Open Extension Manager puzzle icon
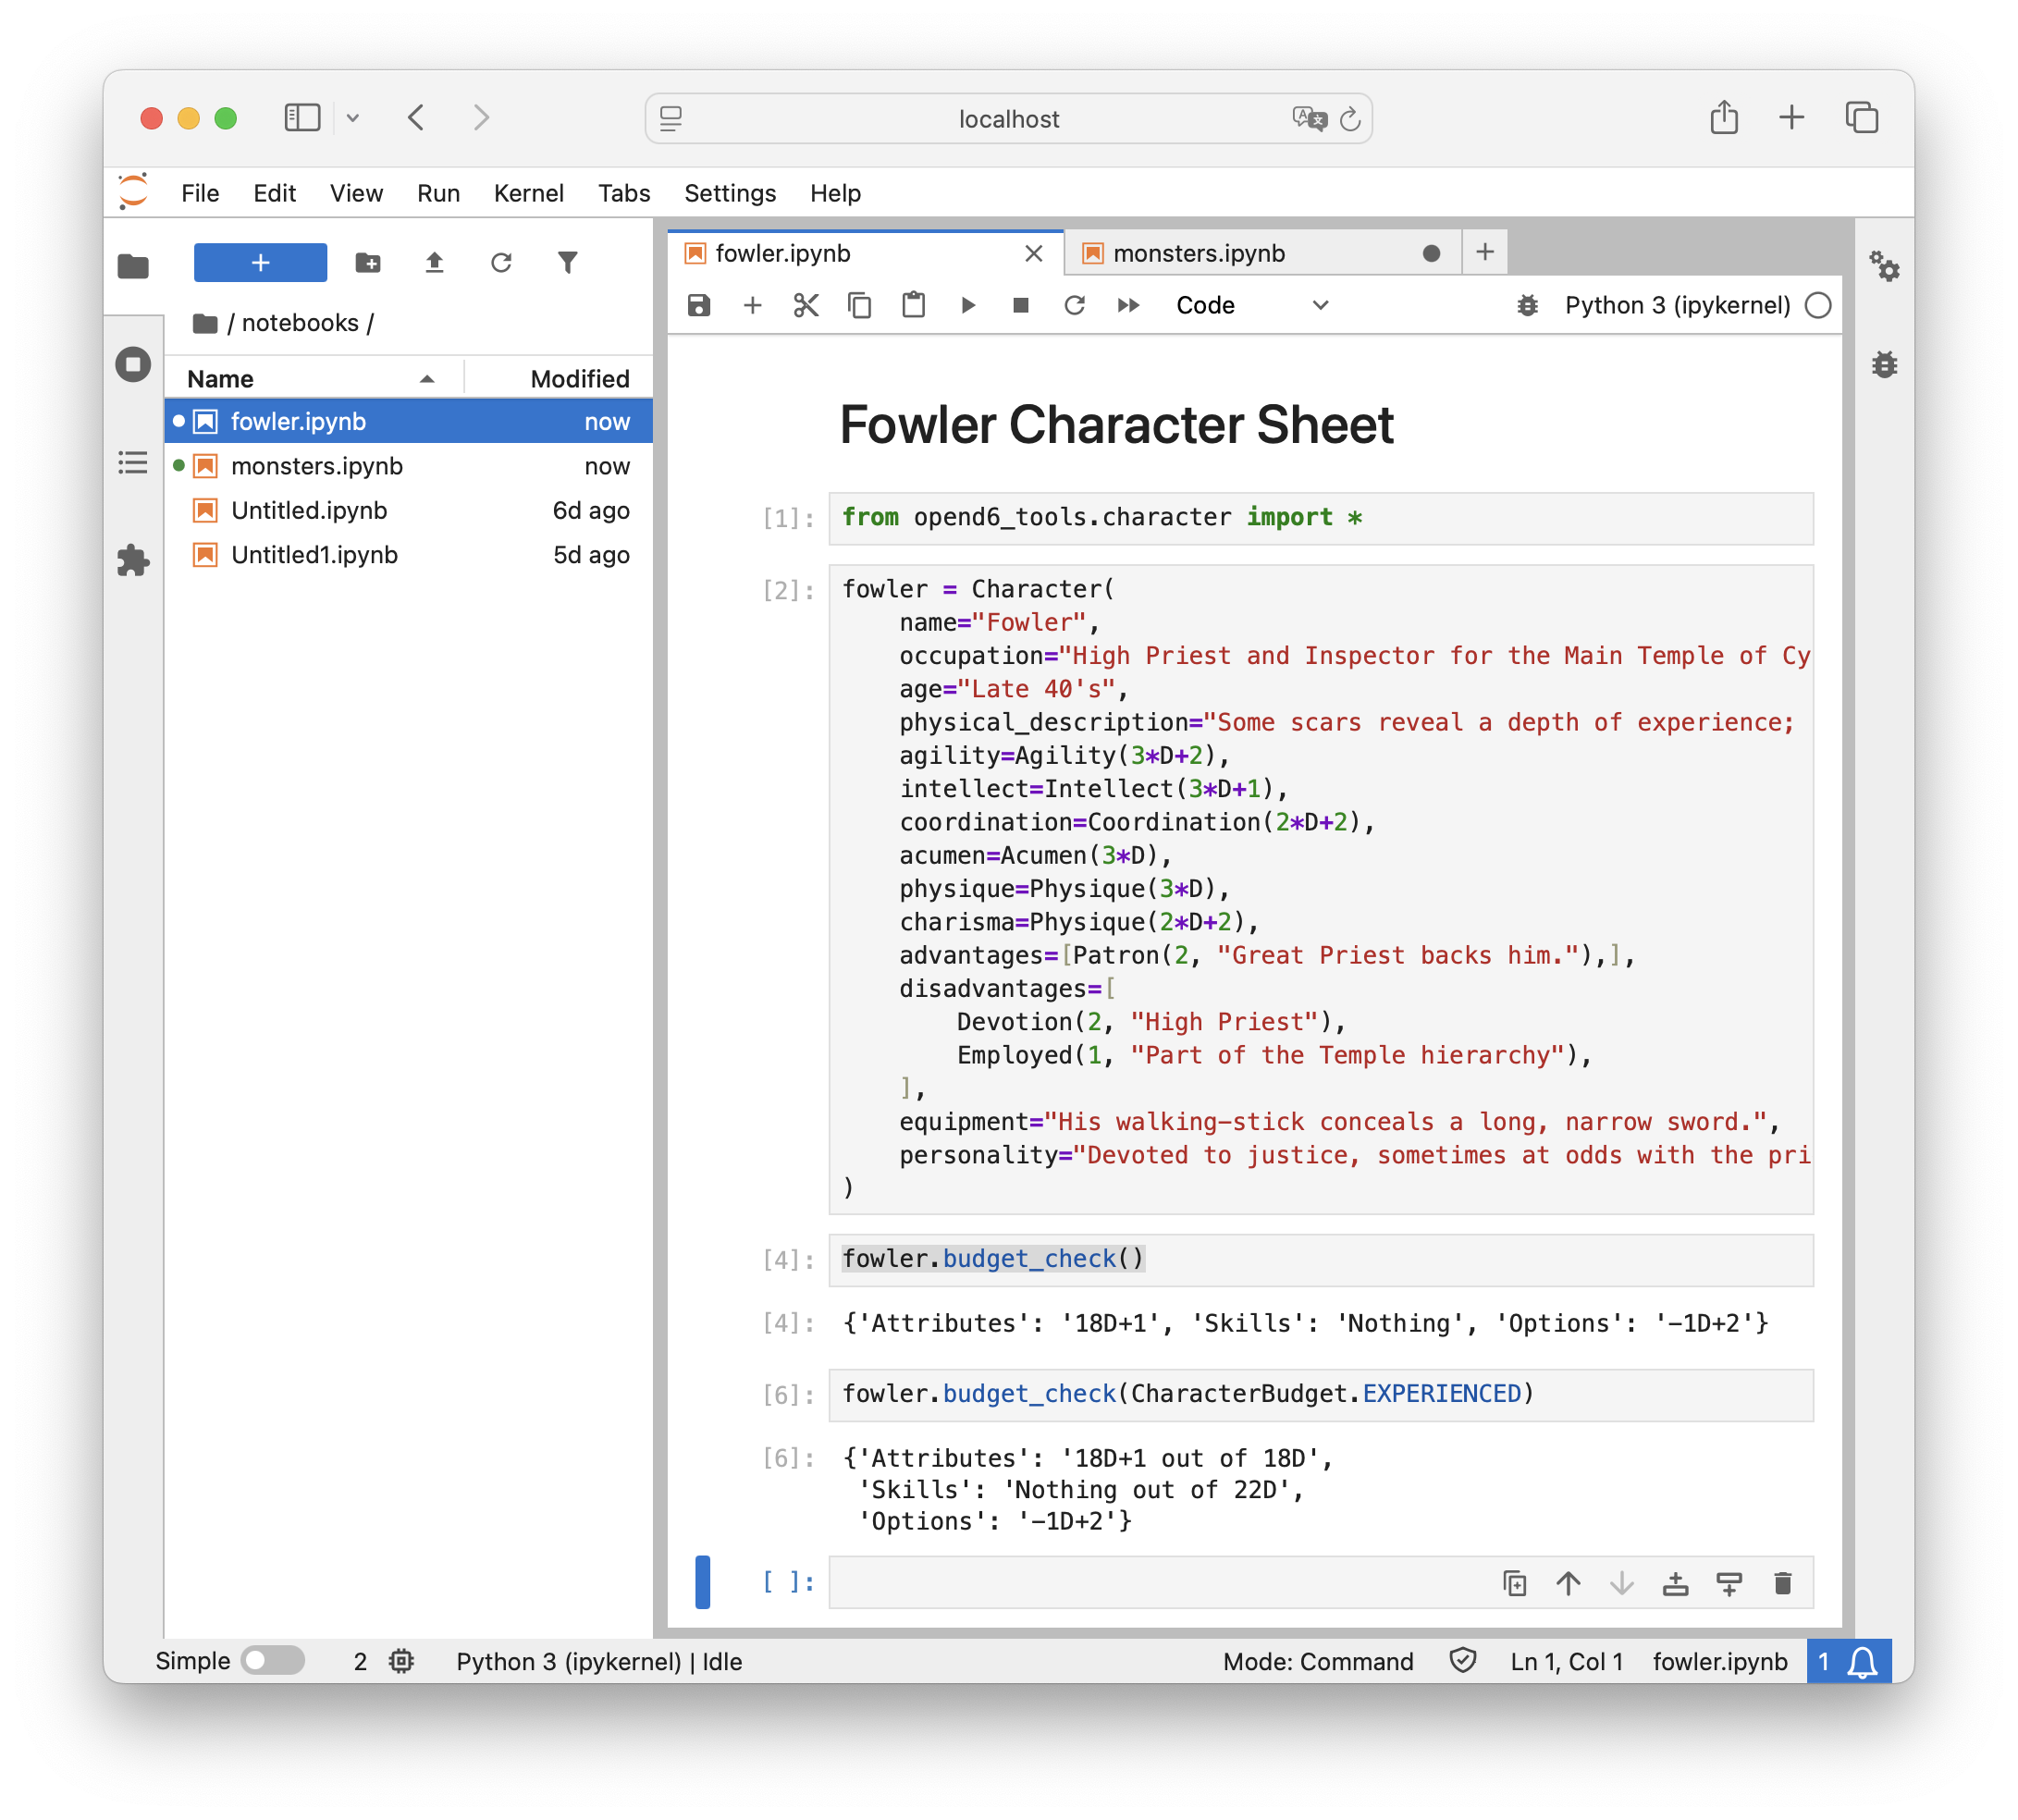This screenshot has height=1820, width=2018. click(x=133, y=560)
